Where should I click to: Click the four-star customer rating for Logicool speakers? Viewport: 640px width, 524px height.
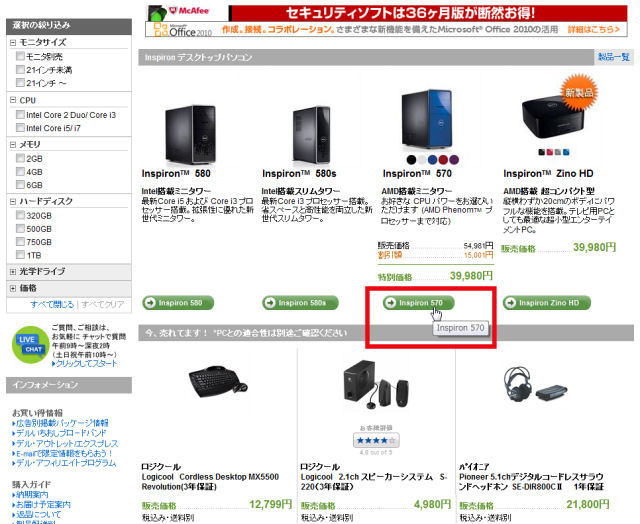tap(376, 440)
